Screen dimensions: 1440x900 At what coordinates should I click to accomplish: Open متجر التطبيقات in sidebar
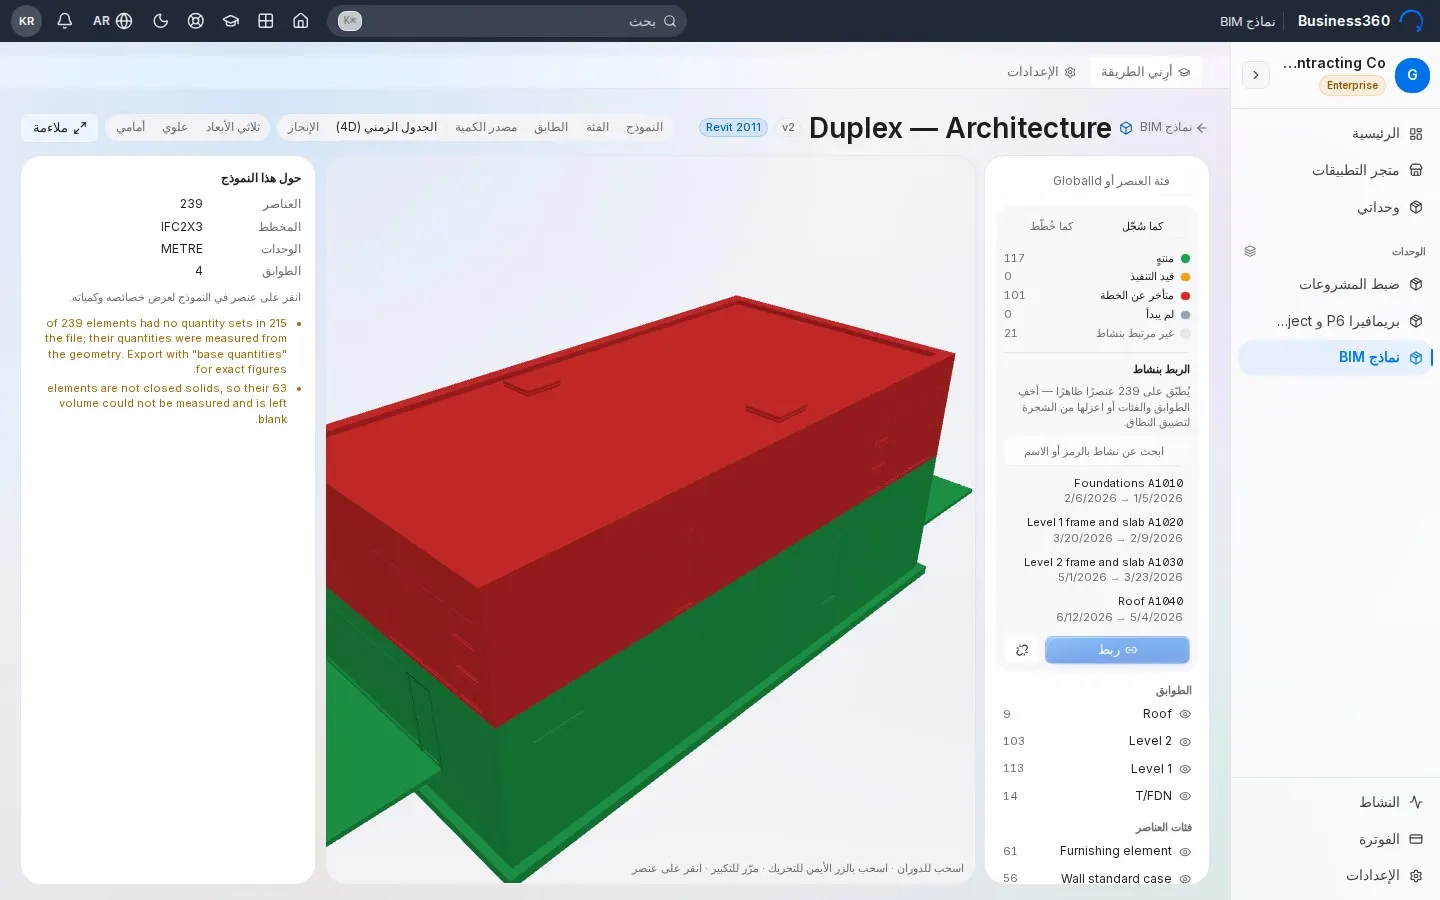click(x=1335, y=170)
